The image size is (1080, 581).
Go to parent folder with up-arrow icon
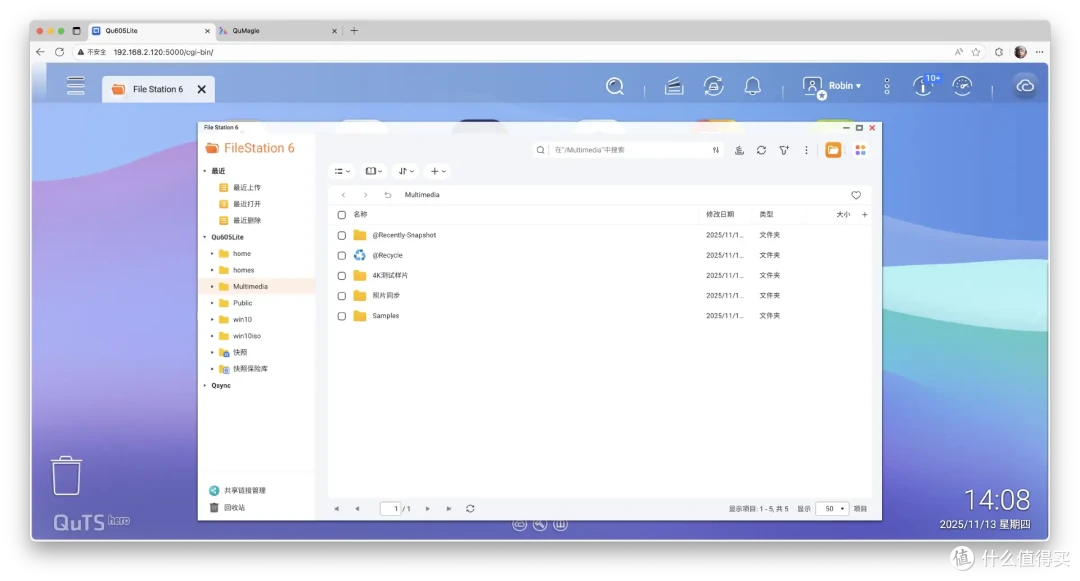click(x=388, y=195)
